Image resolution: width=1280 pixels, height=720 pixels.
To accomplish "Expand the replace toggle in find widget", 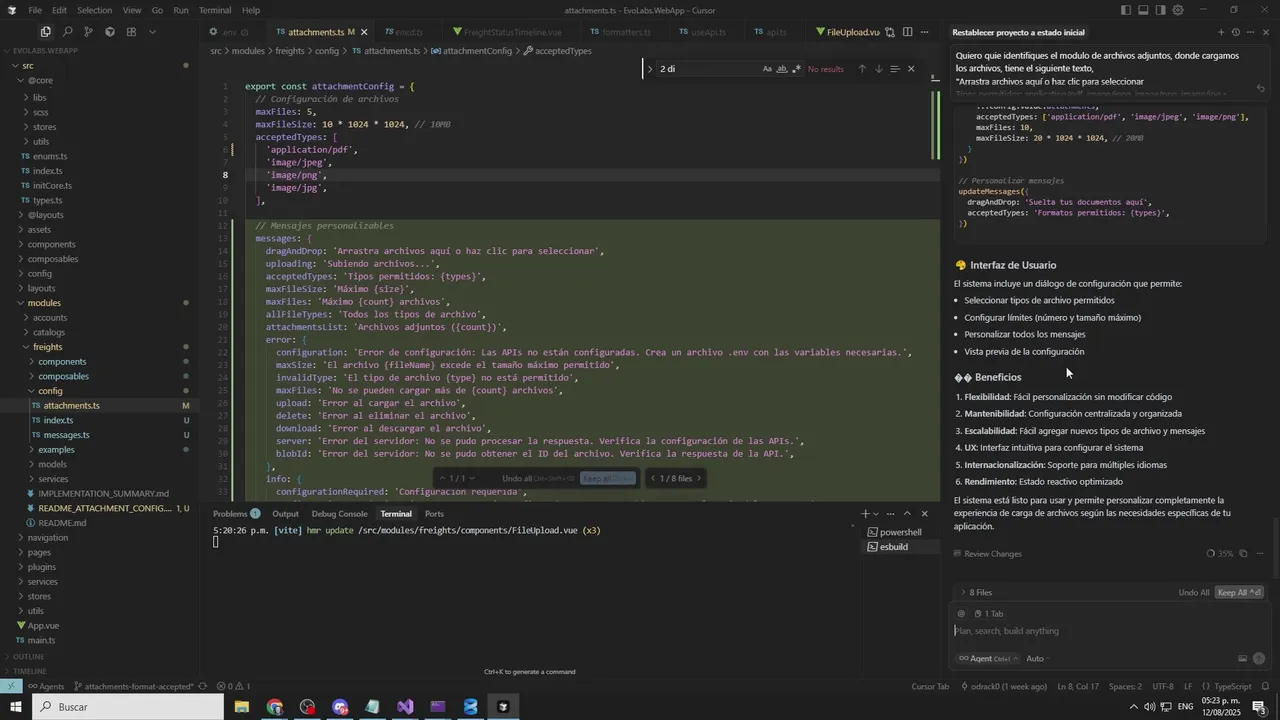I will click(x=650, y=69).
